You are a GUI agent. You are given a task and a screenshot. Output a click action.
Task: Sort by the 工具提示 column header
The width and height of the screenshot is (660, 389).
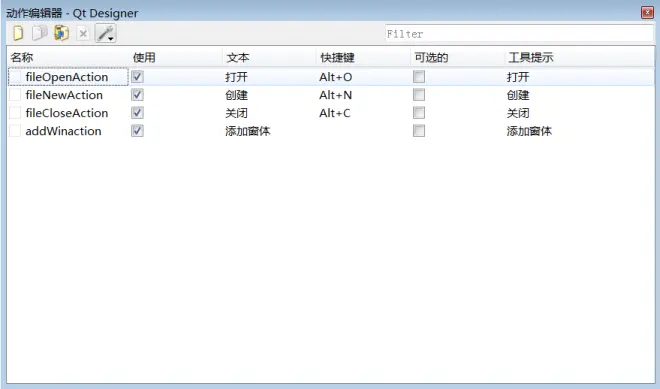(530, 57)
